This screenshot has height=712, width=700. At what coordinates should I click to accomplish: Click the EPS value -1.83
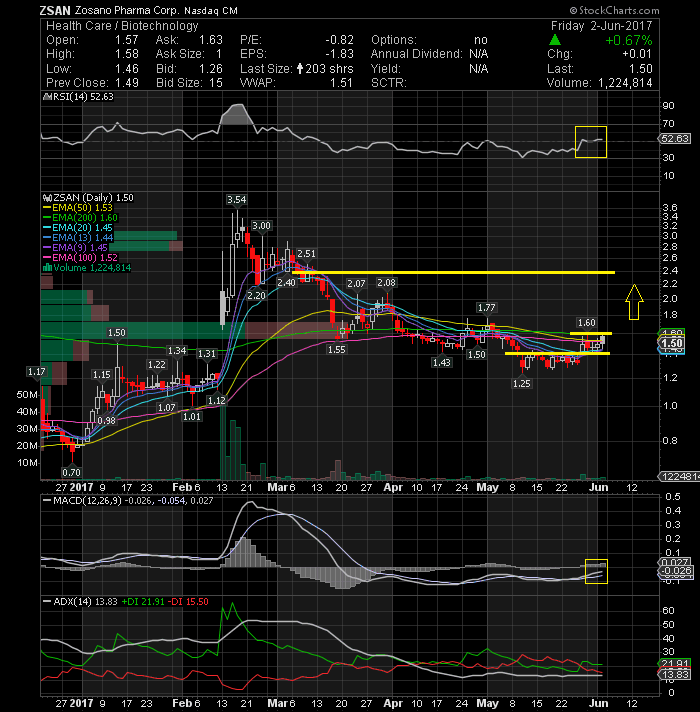[x=339, y=54]
